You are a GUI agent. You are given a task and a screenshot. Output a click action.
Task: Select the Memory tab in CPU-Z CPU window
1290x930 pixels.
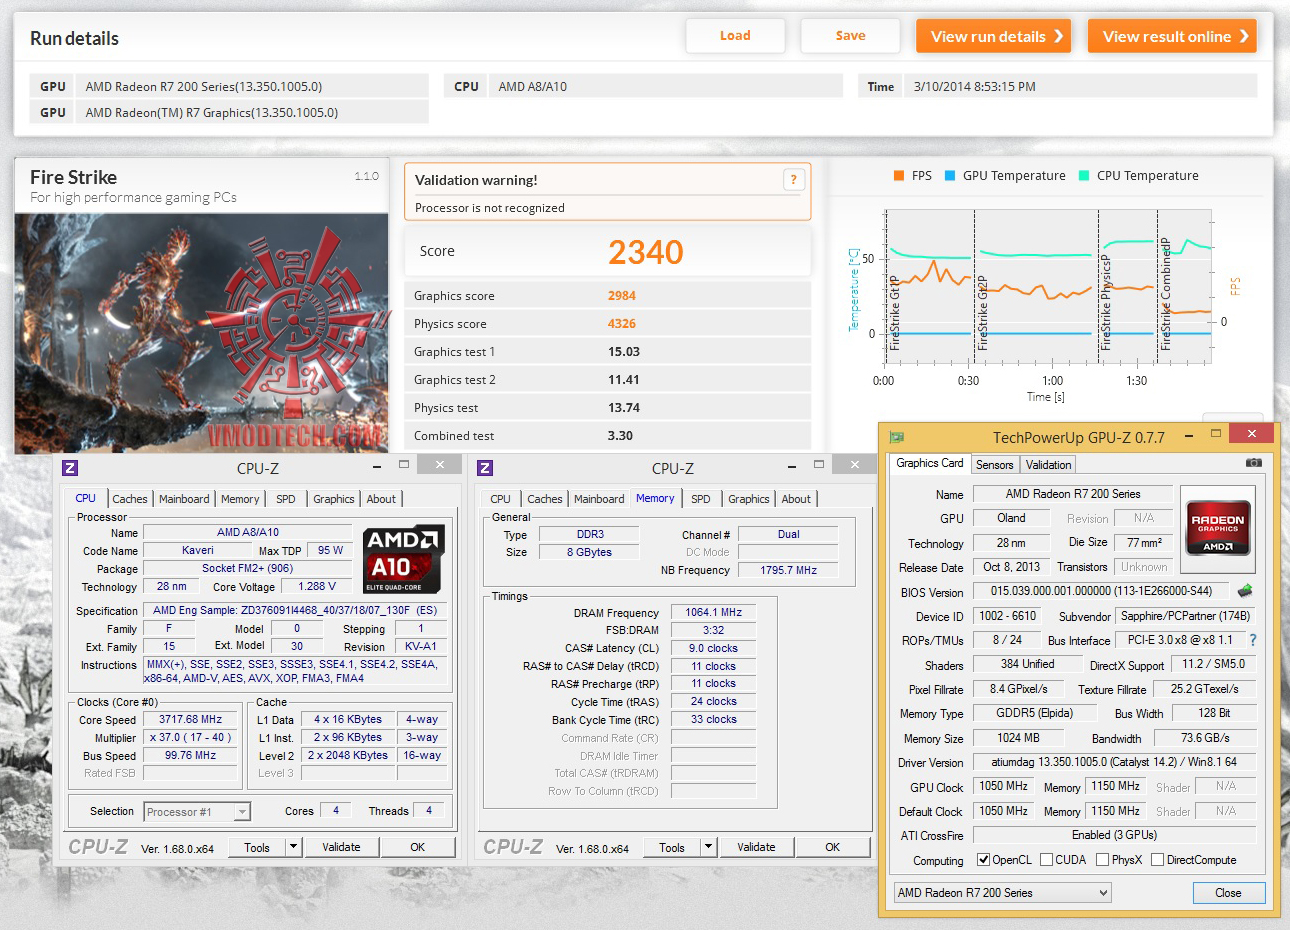tap(240, 499)
